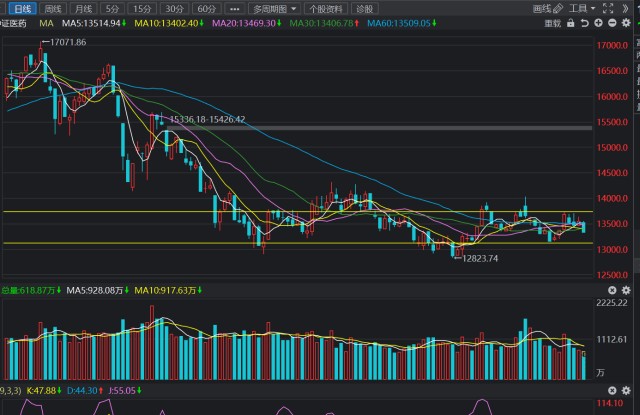Choose the 60分 interval
The image size is (640, 415).
(x=206, y=8)
